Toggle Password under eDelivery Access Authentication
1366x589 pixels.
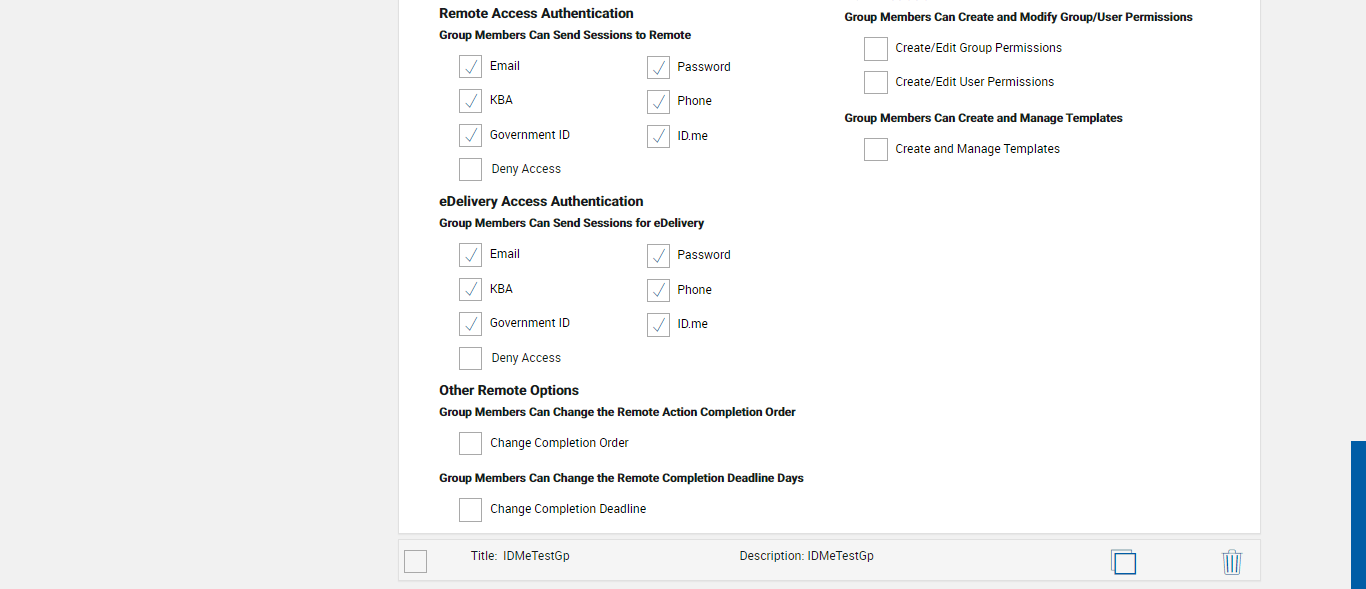click(x=658, y=256)
